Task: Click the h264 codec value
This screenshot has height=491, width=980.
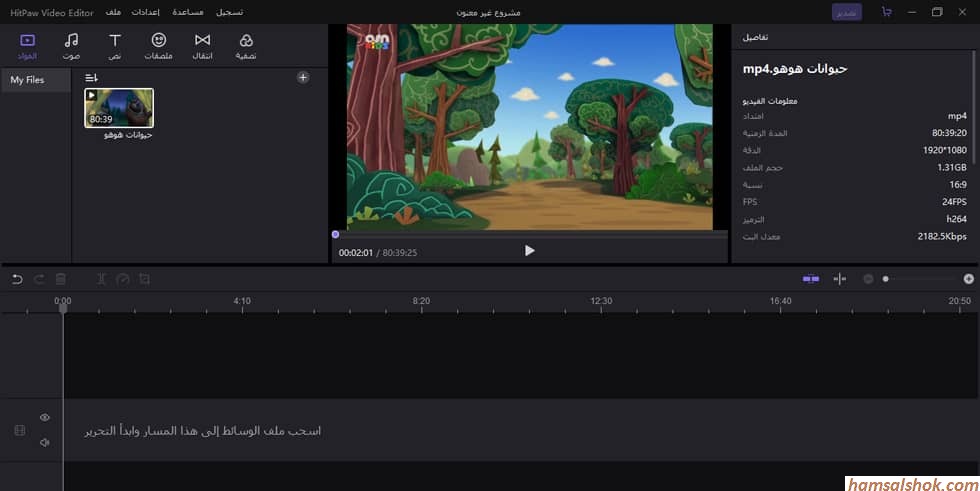Action: pos(956,219)
